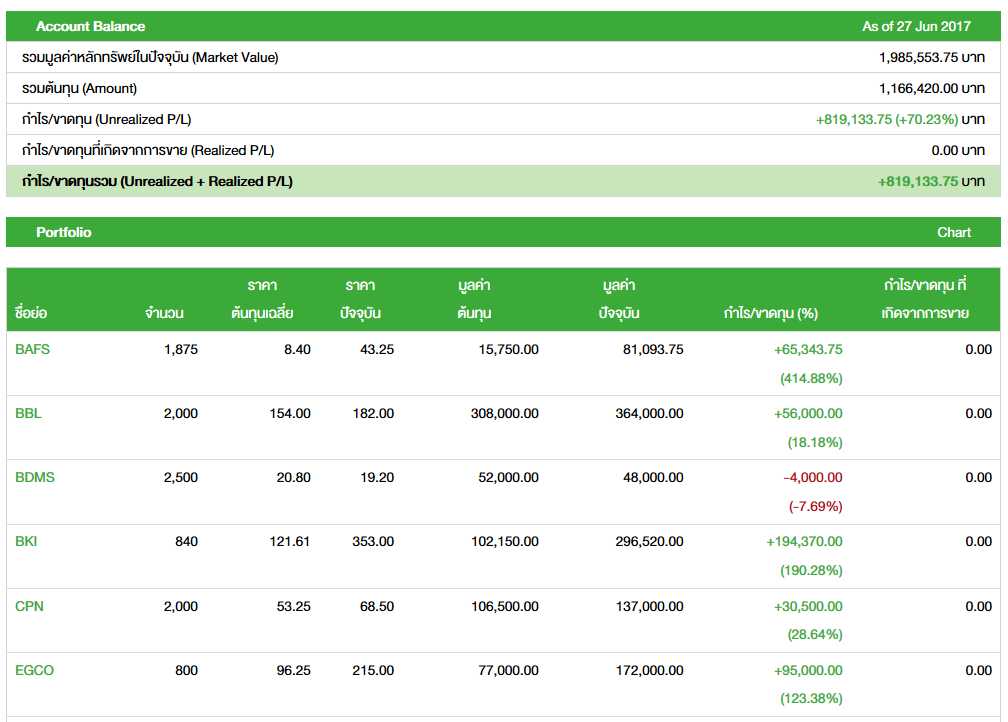The image size is (1008, 722).
Task: Click BDMS loss percentage (-7.69%)
Action: [815, 506]
